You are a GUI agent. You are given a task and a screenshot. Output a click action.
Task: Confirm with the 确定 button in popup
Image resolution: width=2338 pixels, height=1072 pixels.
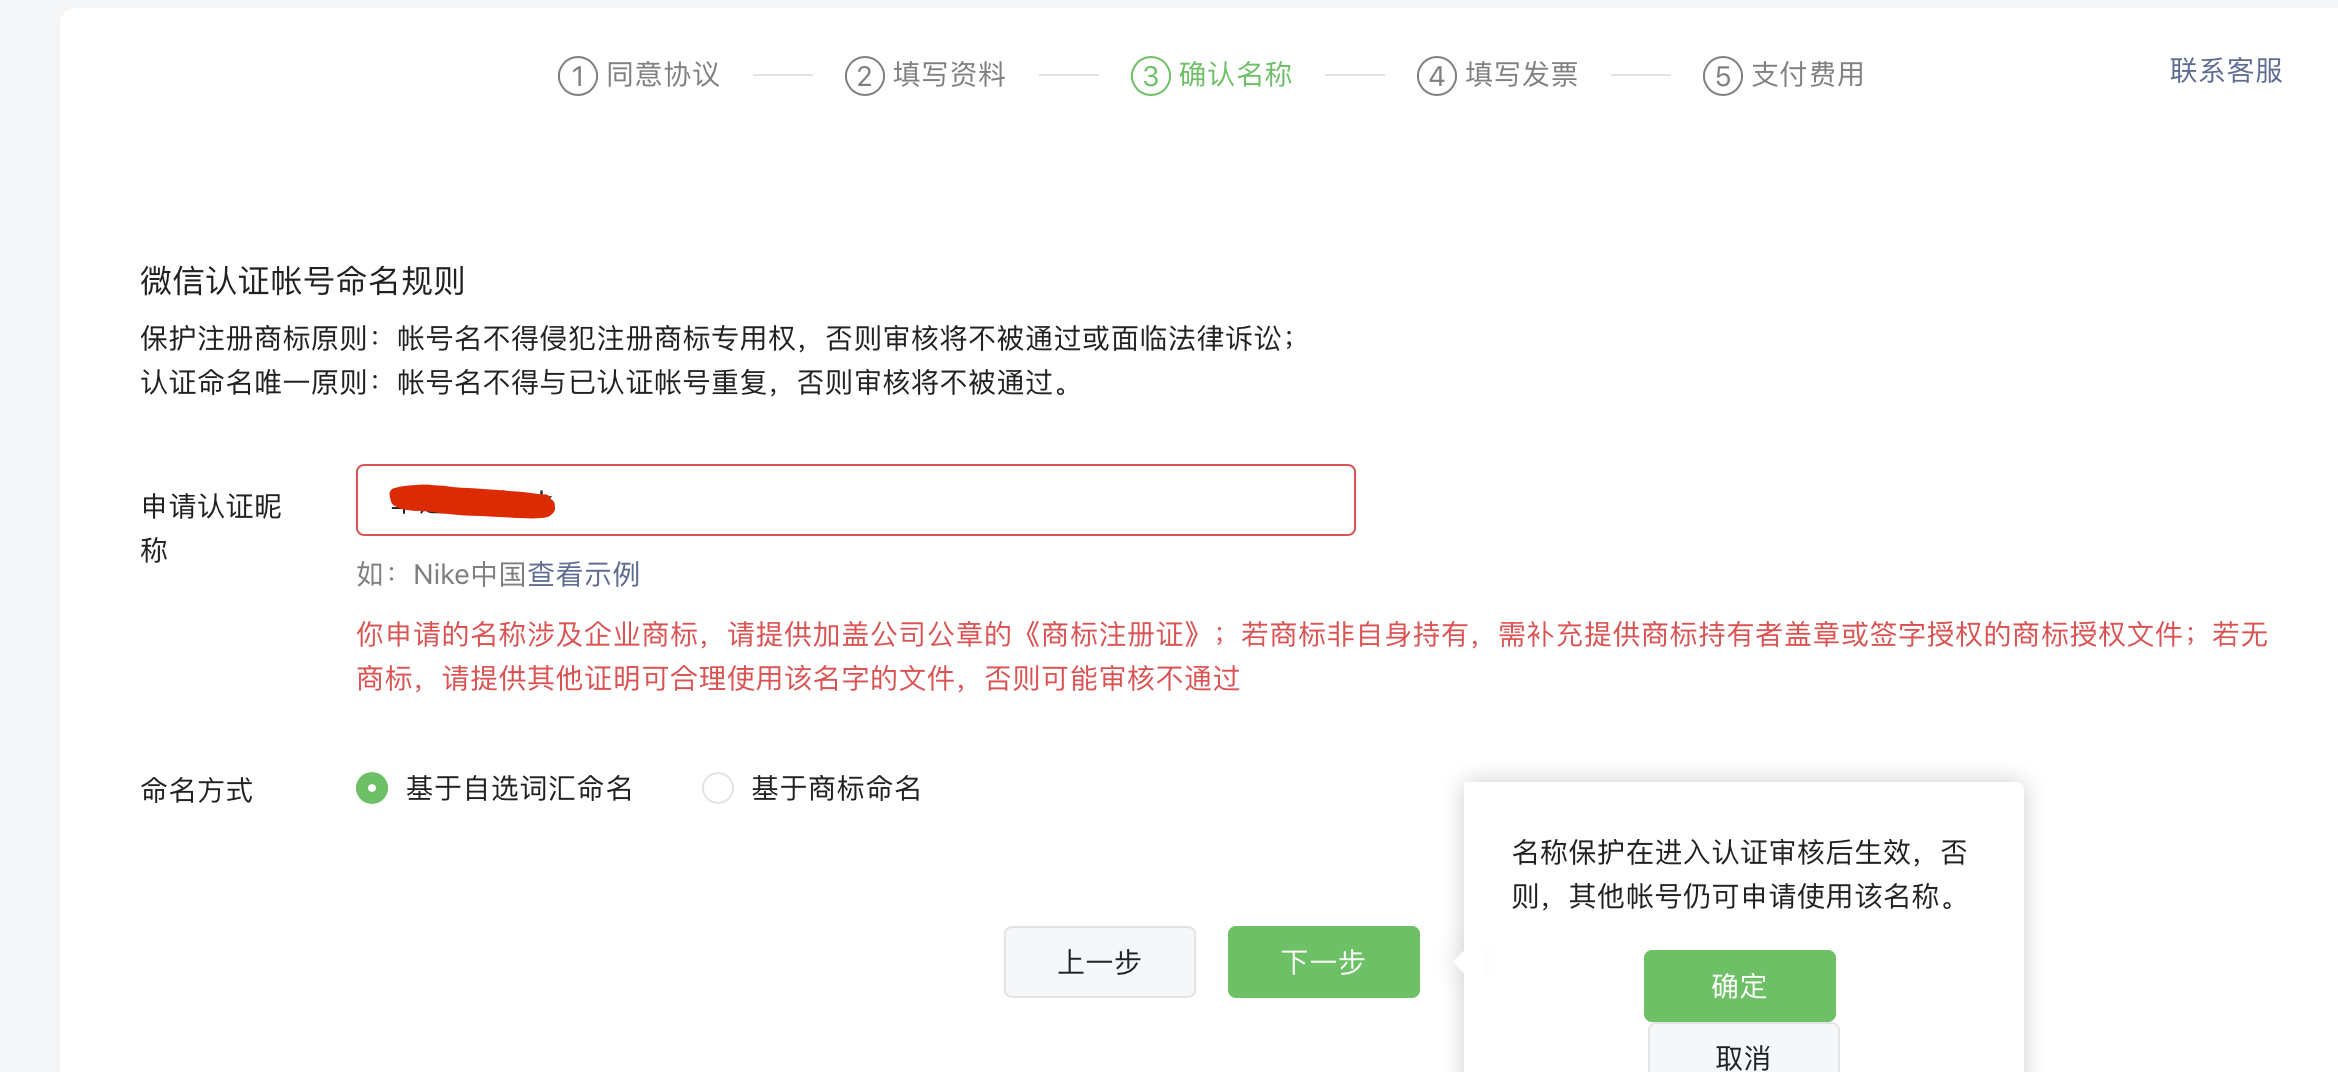click(x=1740, y=986)
